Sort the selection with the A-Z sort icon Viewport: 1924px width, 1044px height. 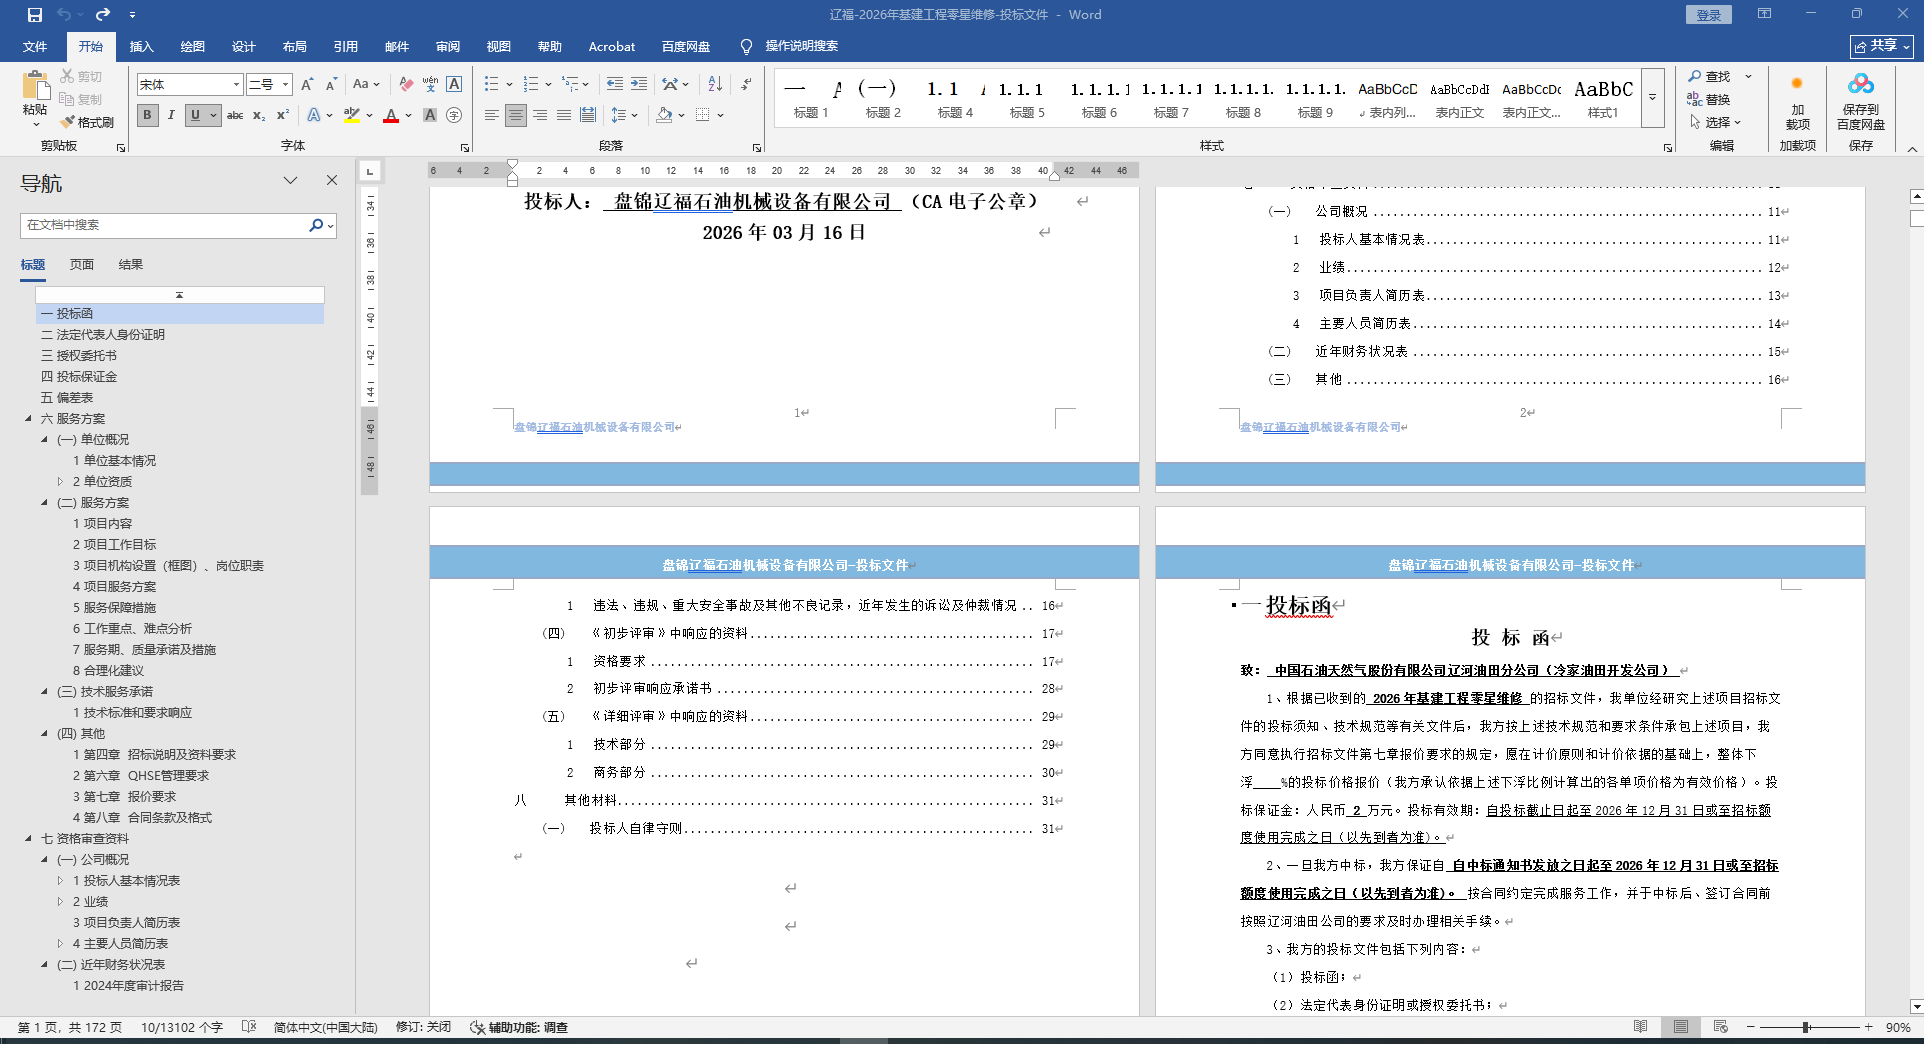click(715, 85)
